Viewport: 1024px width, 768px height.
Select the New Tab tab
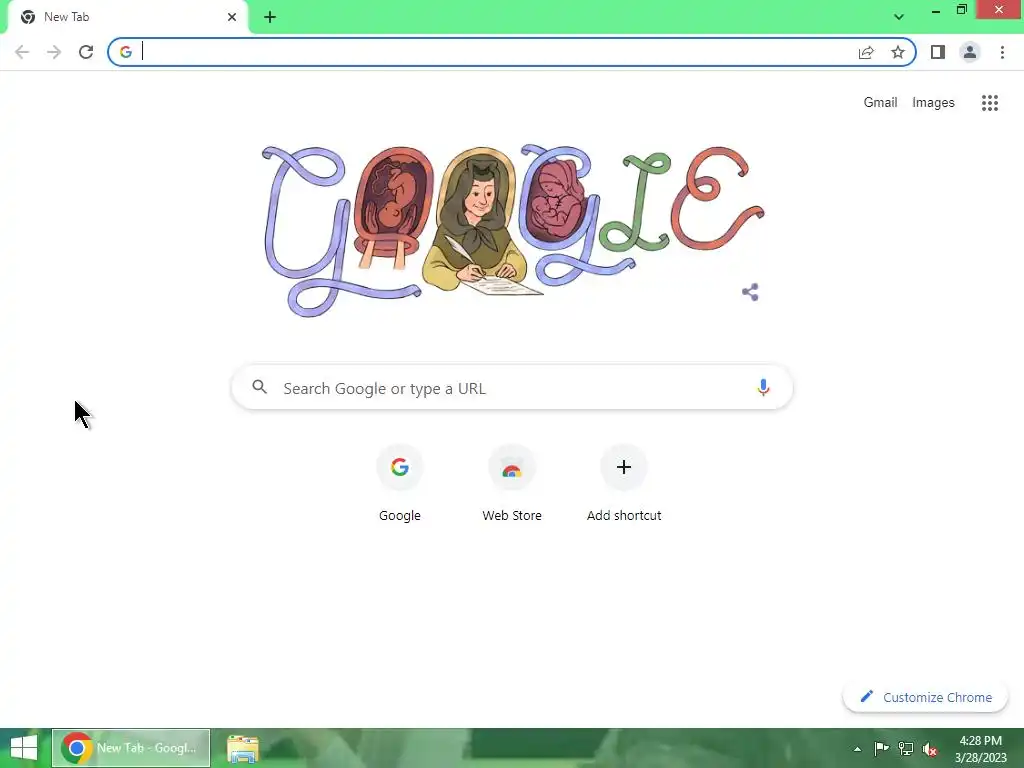(127, 17)
